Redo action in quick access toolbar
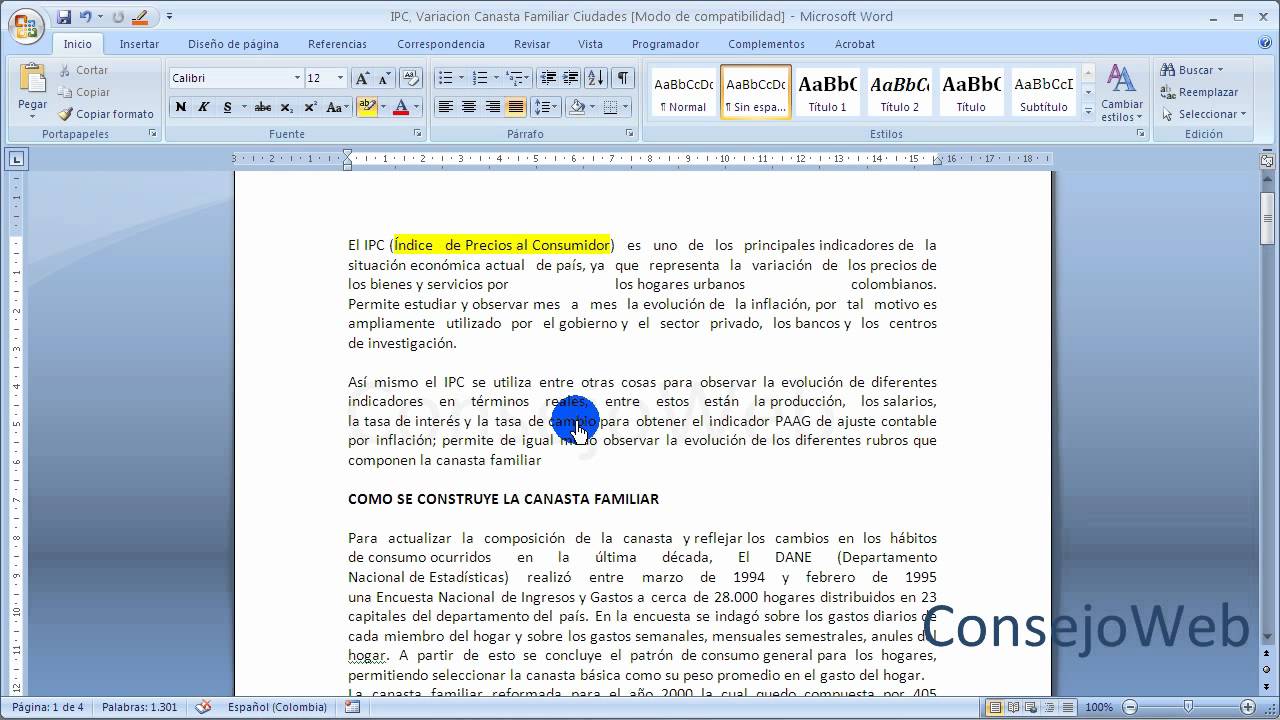 pos(118,17)
